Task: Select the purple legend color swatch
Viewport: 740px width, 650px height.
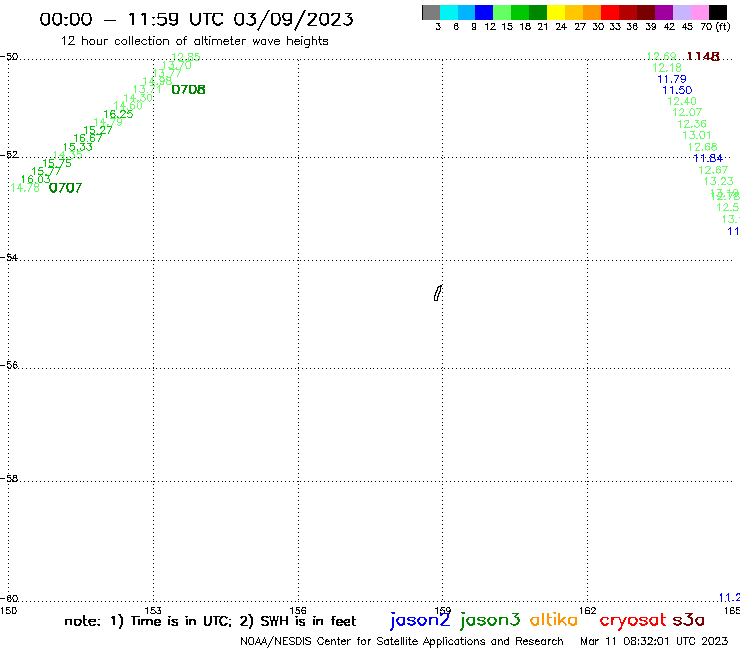Action: point(664,12)
